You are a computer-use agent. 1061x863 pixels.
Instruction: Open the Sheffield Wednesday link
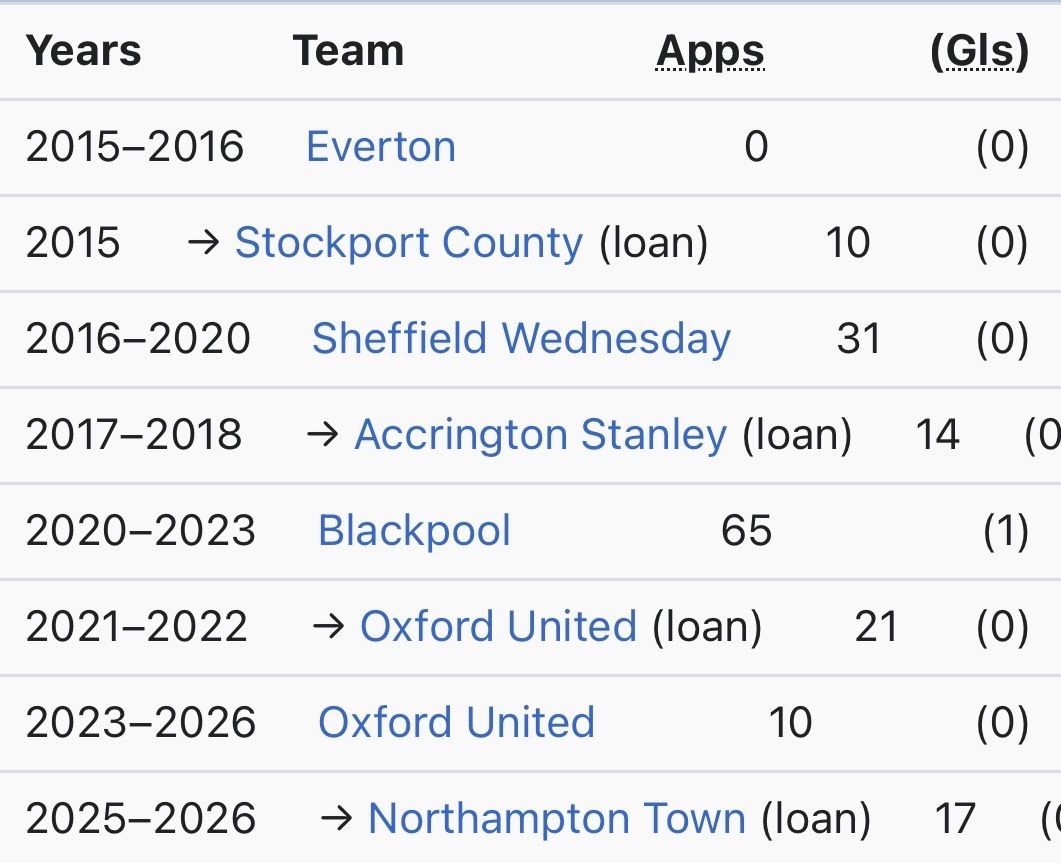[x=521, y=338]
